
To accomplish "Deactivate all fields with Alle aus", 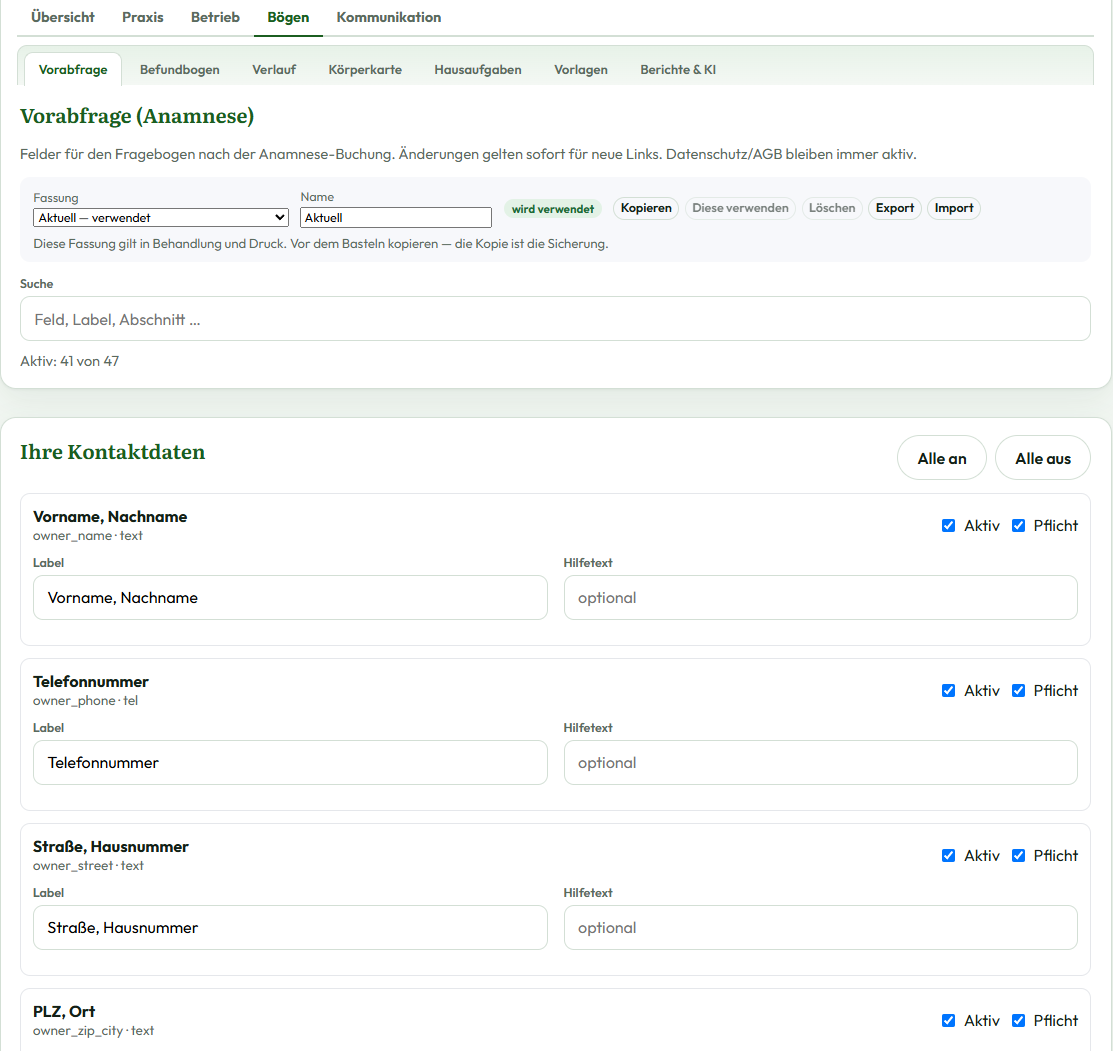I will [1043, 458].
